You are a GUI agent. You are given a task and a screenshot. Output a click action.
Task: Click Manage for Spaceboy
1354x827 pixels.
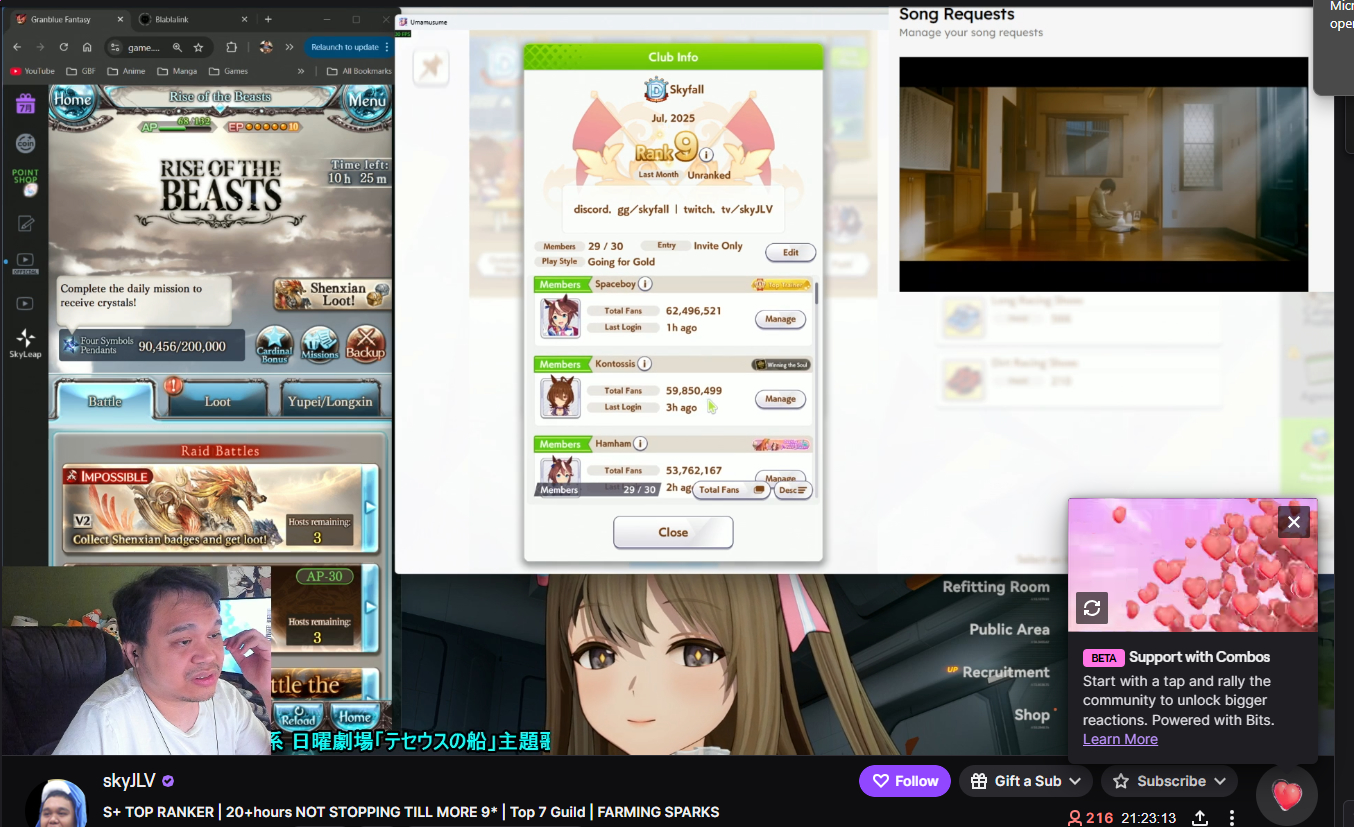[x=780, y=319]
